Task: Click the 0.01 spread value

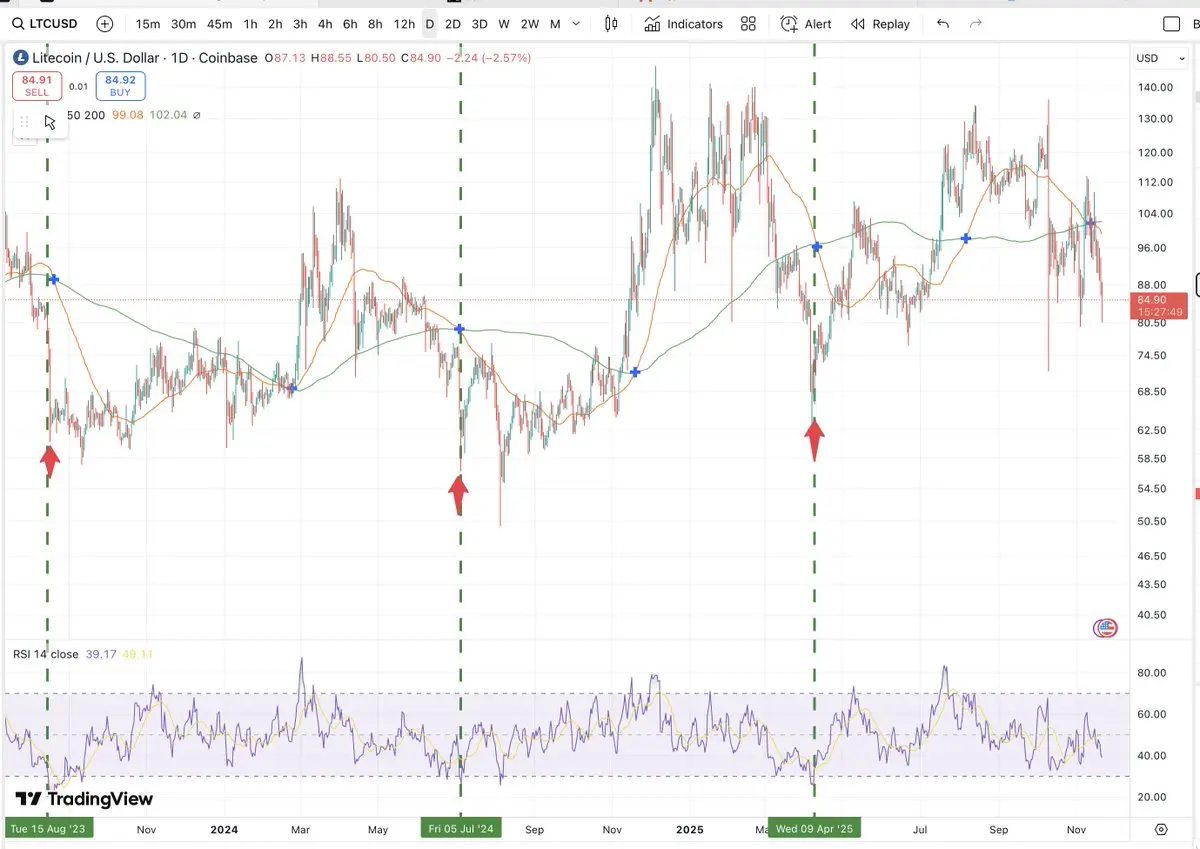Action: tap(79, 87)
